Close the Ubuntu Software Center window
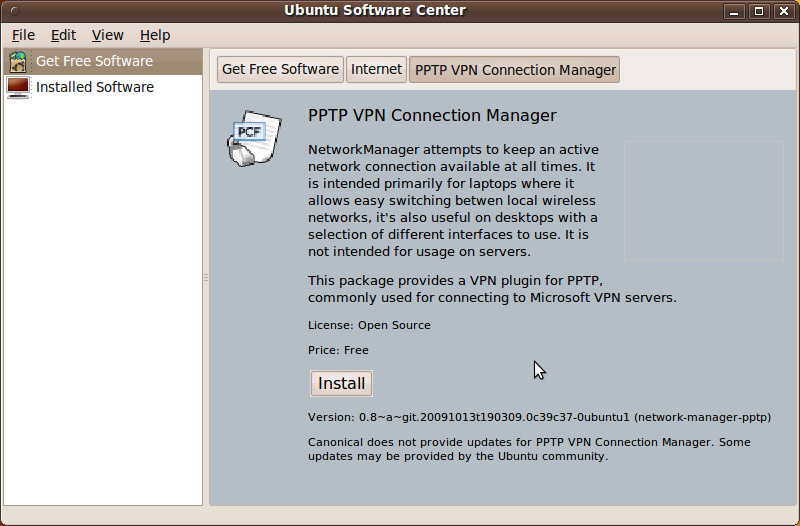This screenshot has width=800, height=526. click(x=784, y=11)
